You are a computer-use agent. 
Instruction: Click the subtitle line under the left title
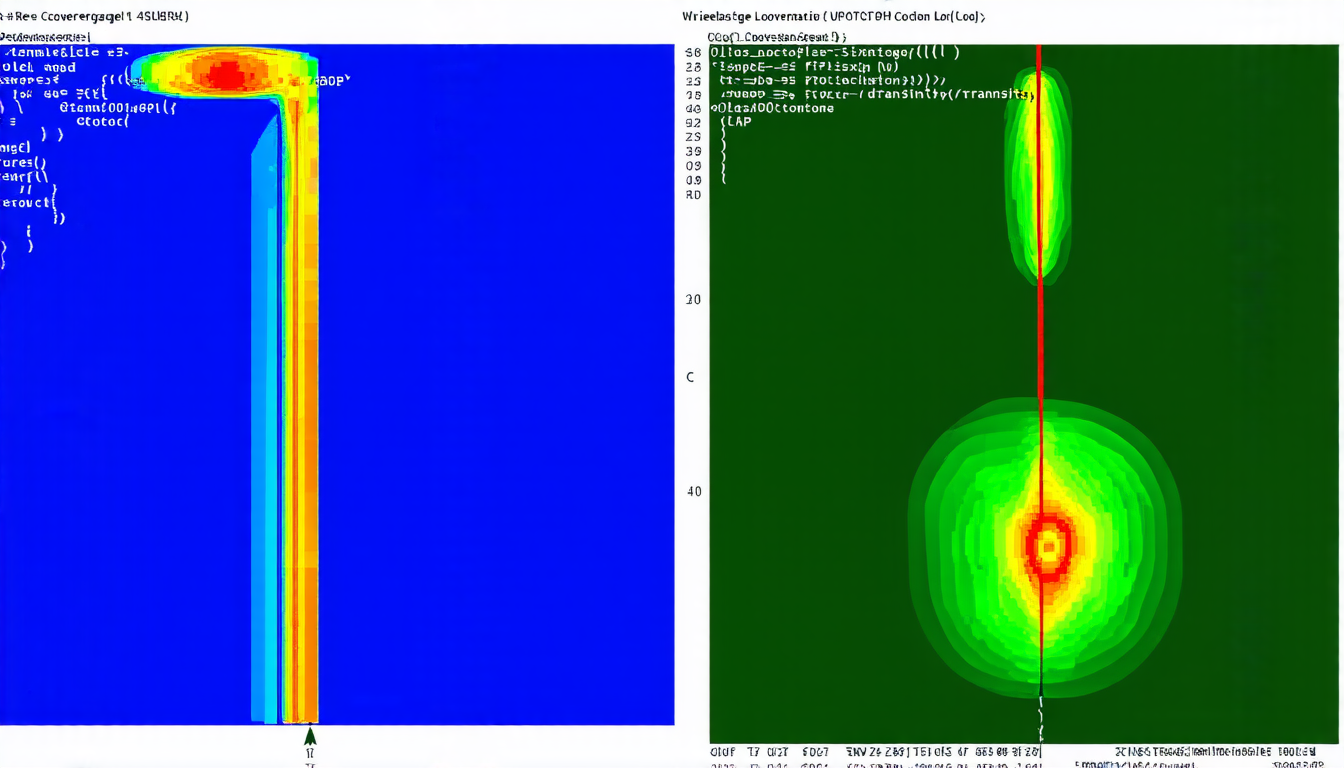coord(45,36)
